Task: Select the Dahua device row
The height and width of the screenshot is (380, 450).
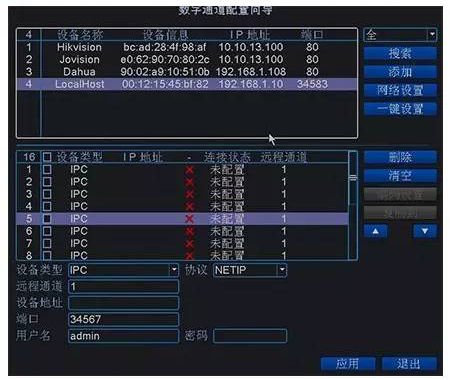Action: pyautogui.click(x=187, y=72)
